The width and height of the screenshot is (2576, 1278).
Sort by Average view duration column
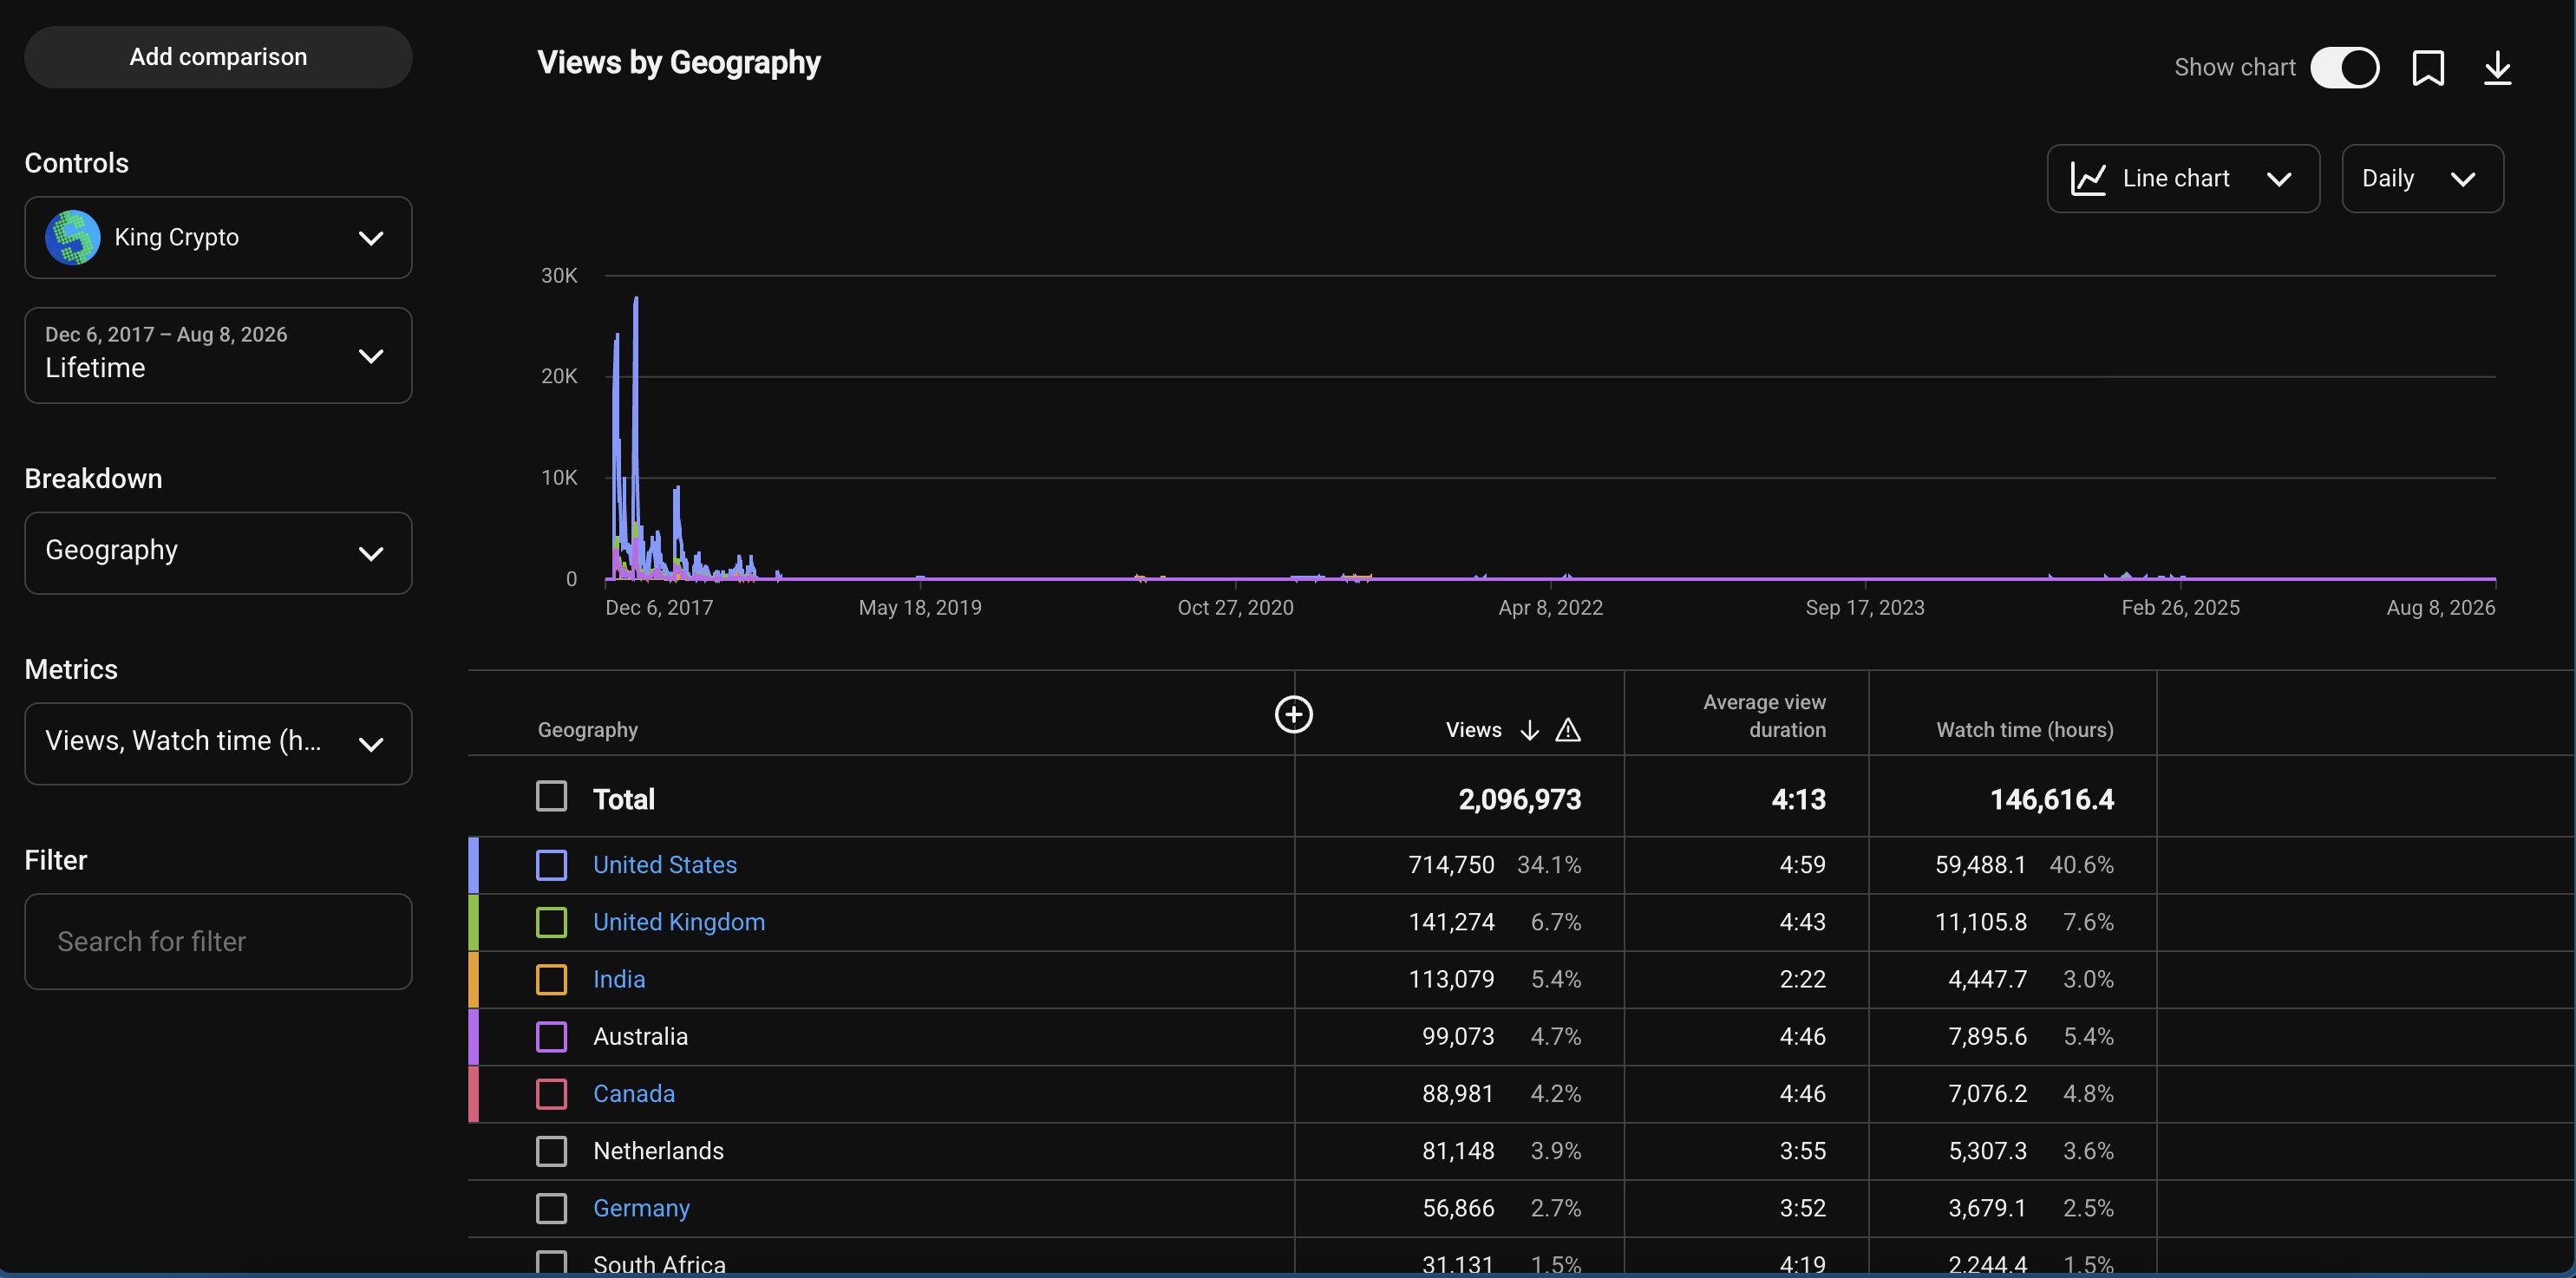coord(1764,716)
